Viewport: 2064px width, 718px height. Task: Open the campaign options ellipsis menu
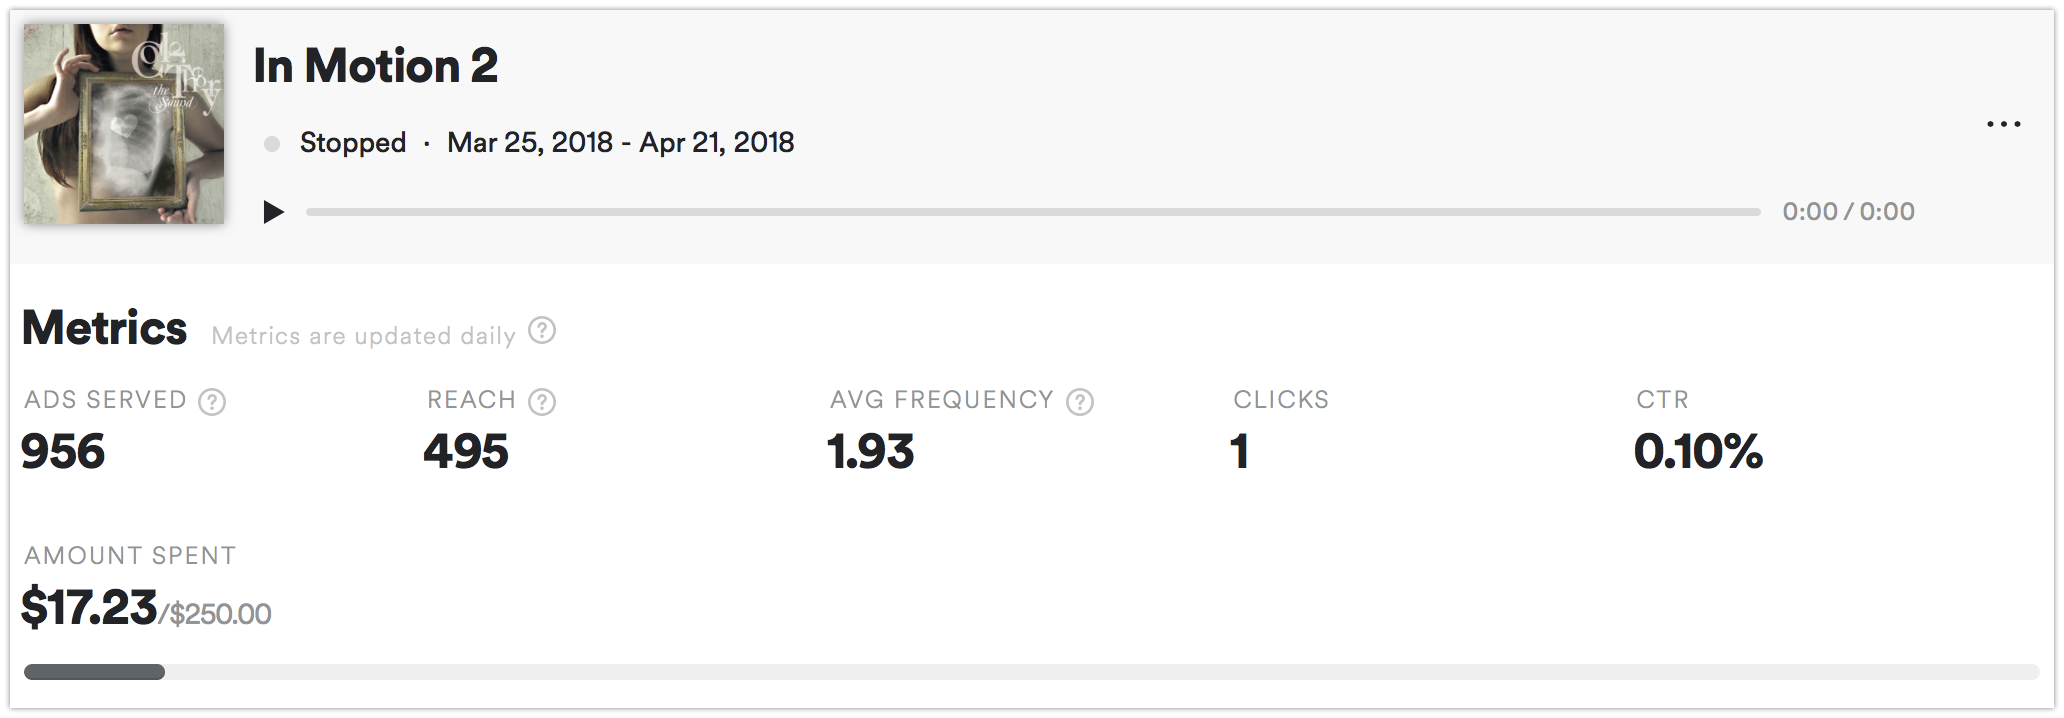pyautogui.click(x=2005, y=122)
